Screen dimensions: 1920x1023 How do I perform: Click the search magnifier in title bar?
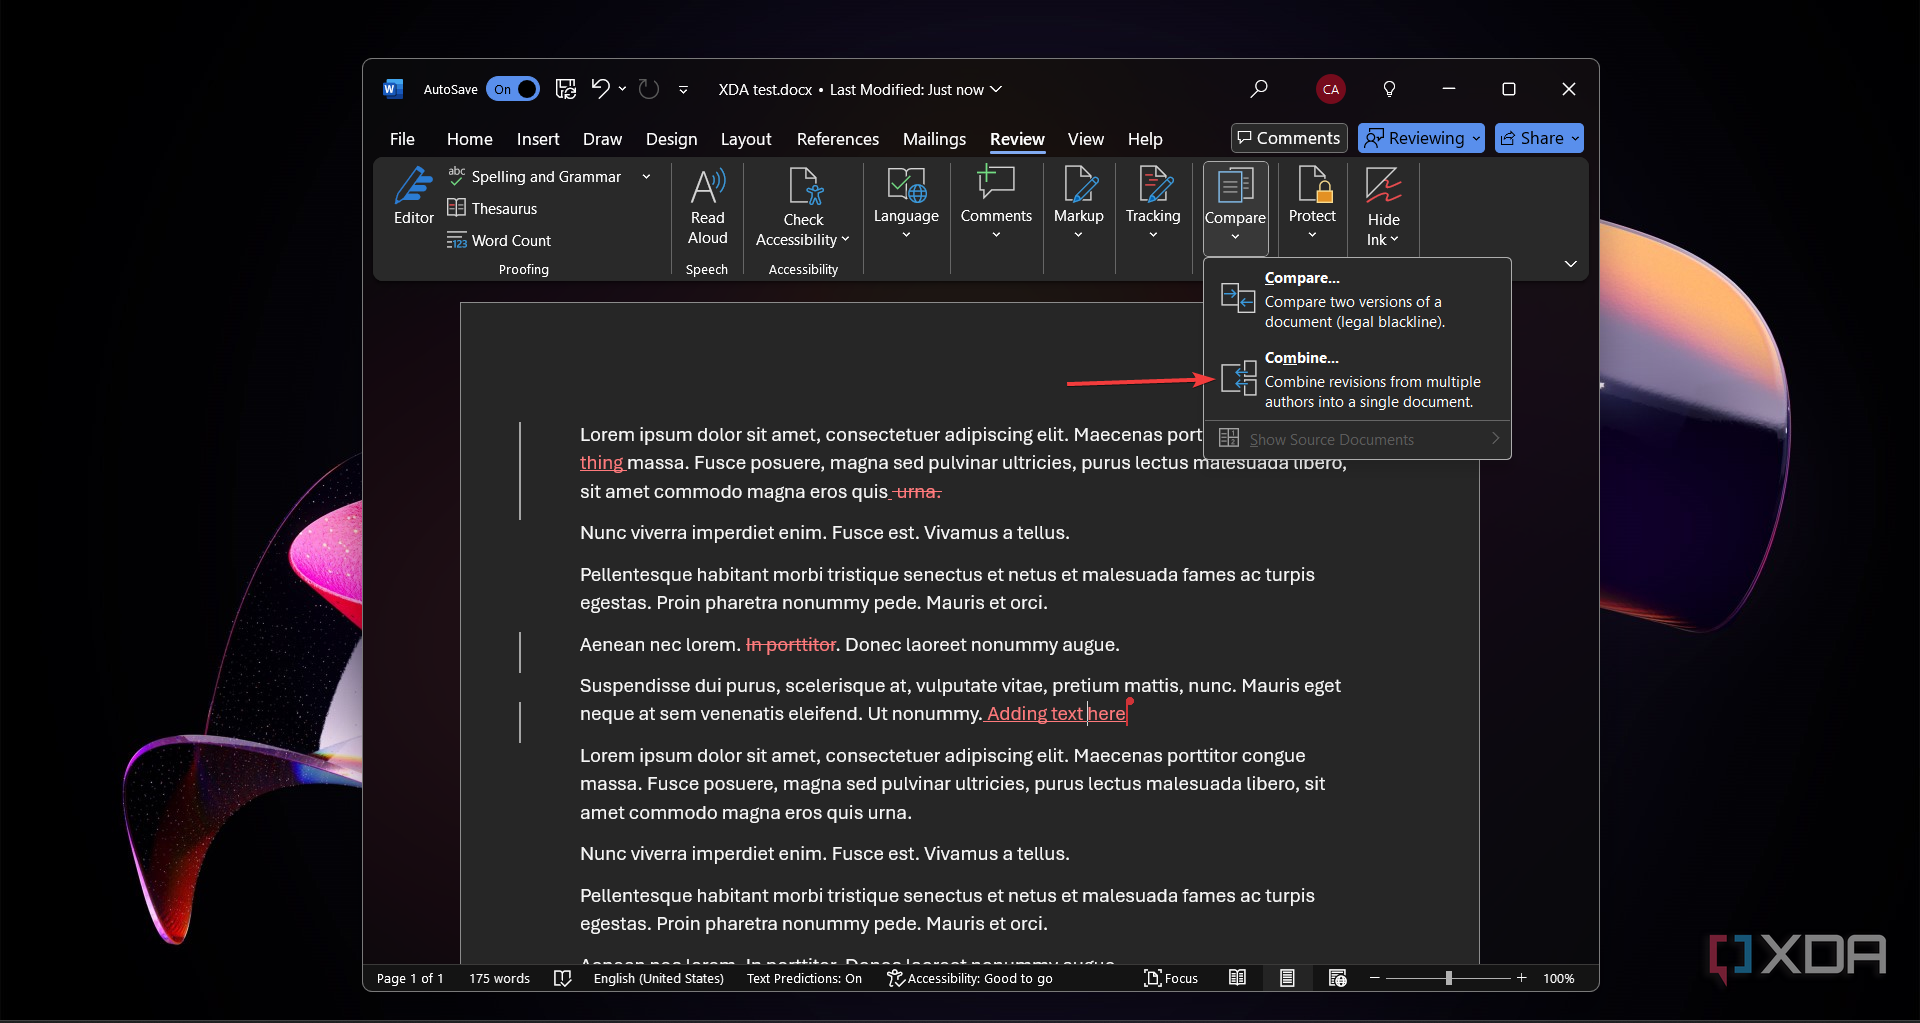point(1259,89)
